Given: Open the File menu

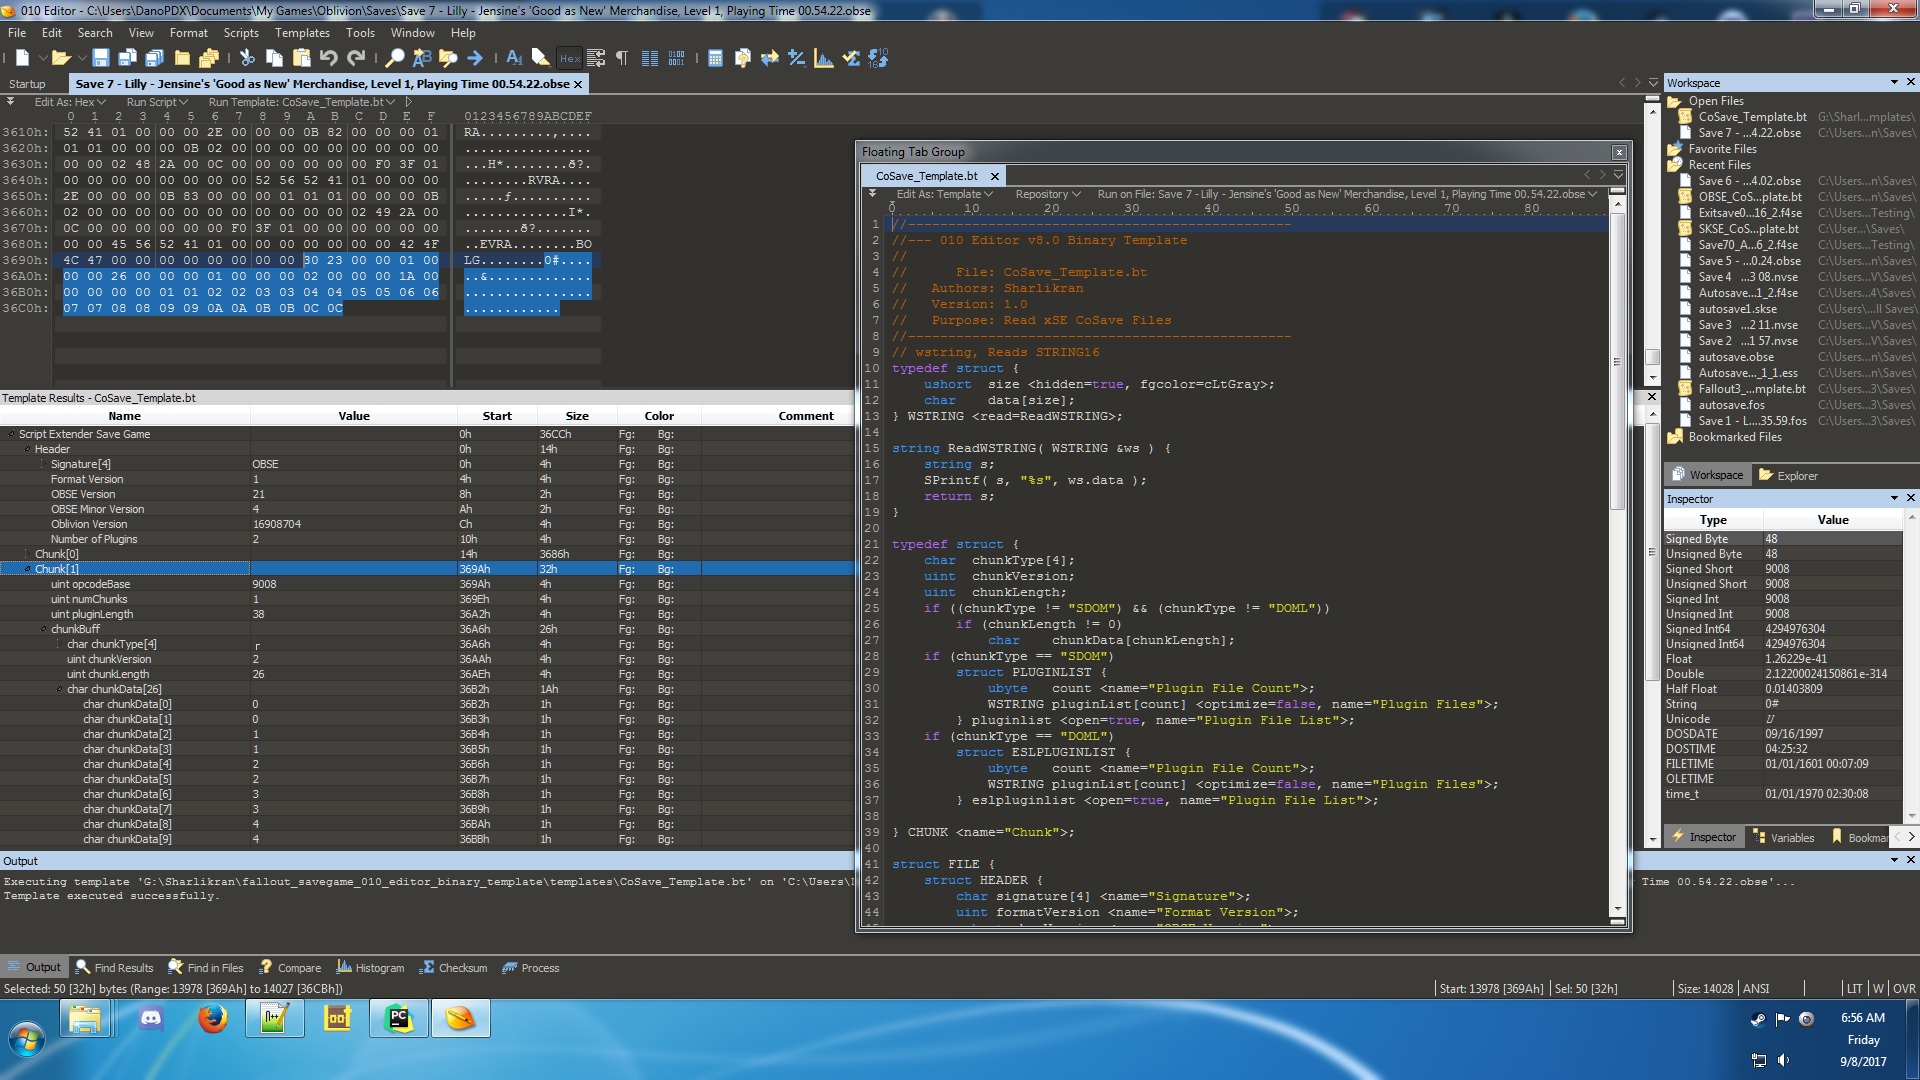Looking at the screenshot, I should (x=17, y=33).
